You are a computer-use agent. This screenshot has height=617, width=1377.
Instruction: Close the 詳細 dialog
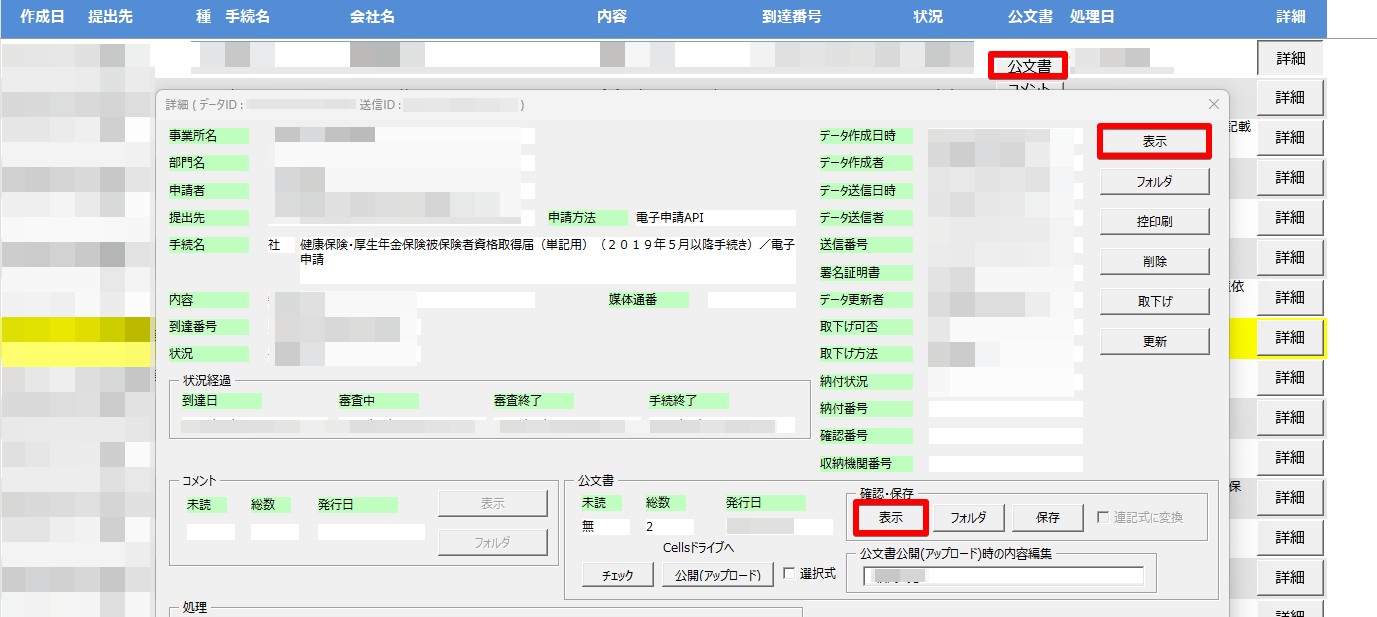(1213, 104)
